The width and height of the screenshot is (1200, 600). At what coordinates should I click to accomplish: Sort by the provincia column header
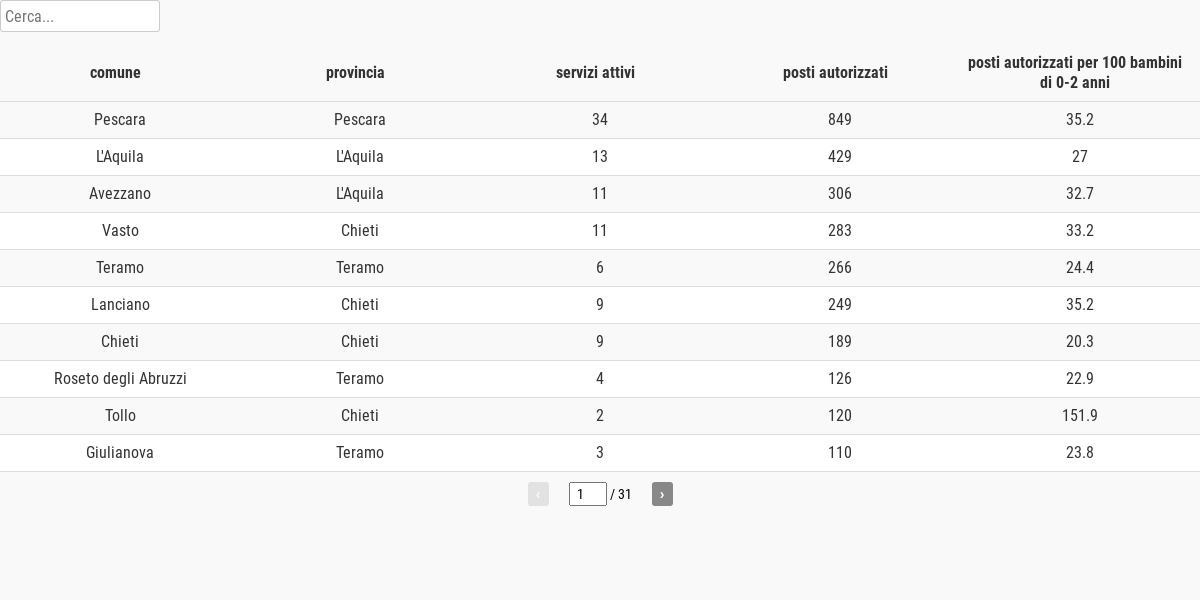click(355, 72)
